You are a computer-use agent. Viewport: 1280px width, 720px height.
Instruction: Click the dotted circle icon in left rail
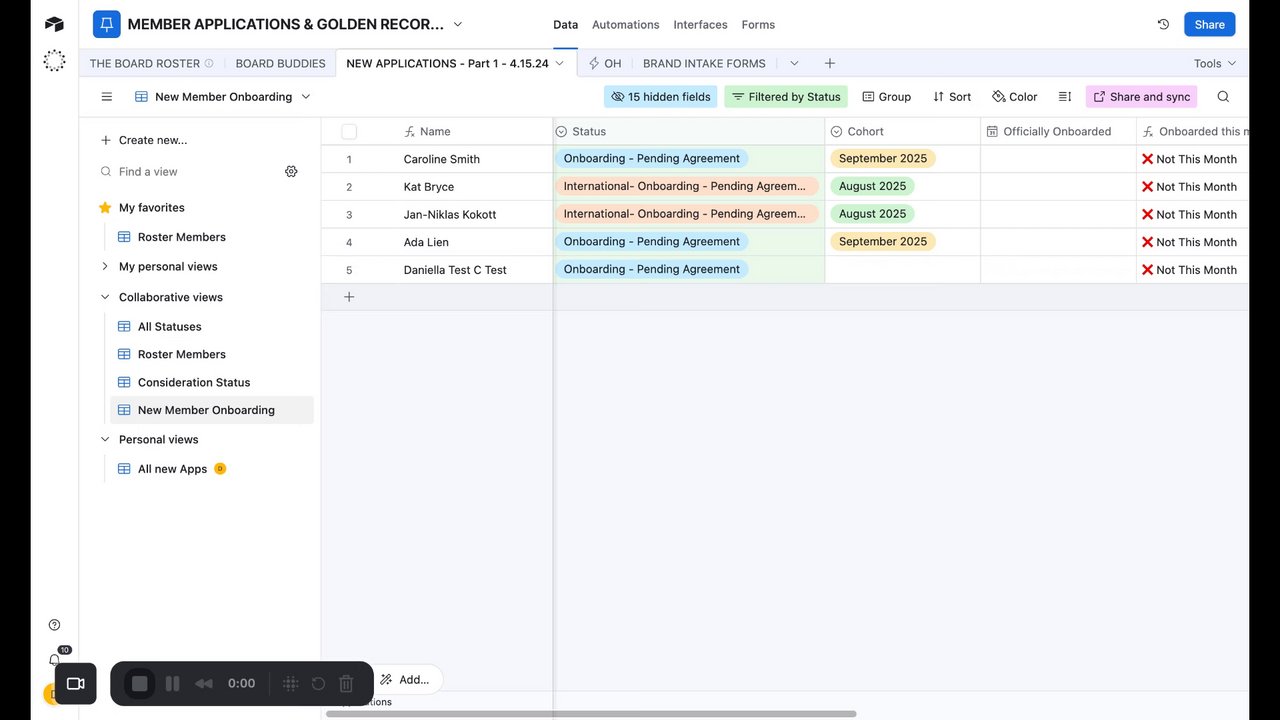[x=54, y=61]
